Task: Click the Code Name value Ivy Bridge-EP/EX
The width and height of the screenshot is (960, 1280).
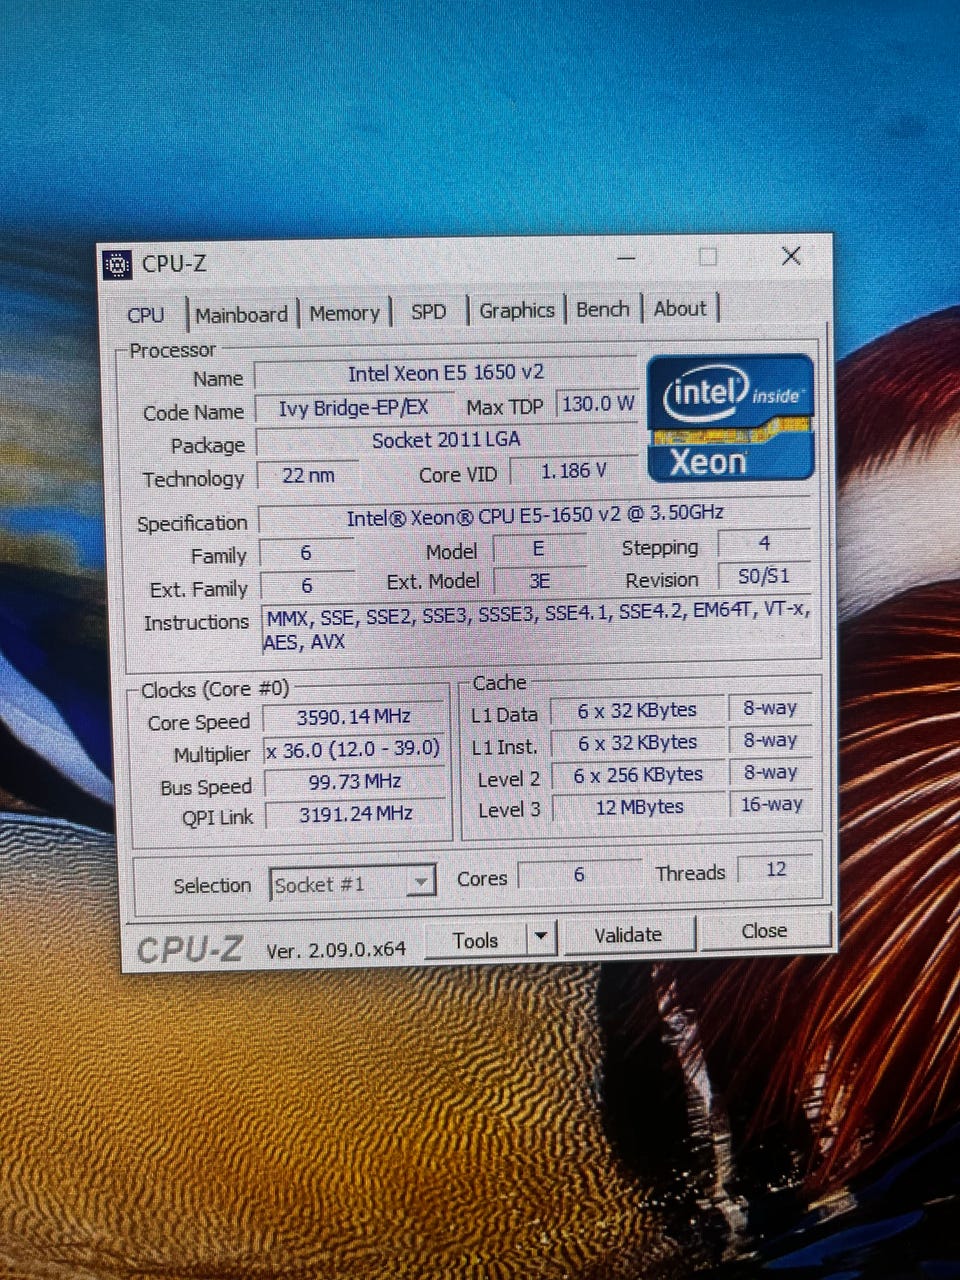Action: [x=353, y=407]
